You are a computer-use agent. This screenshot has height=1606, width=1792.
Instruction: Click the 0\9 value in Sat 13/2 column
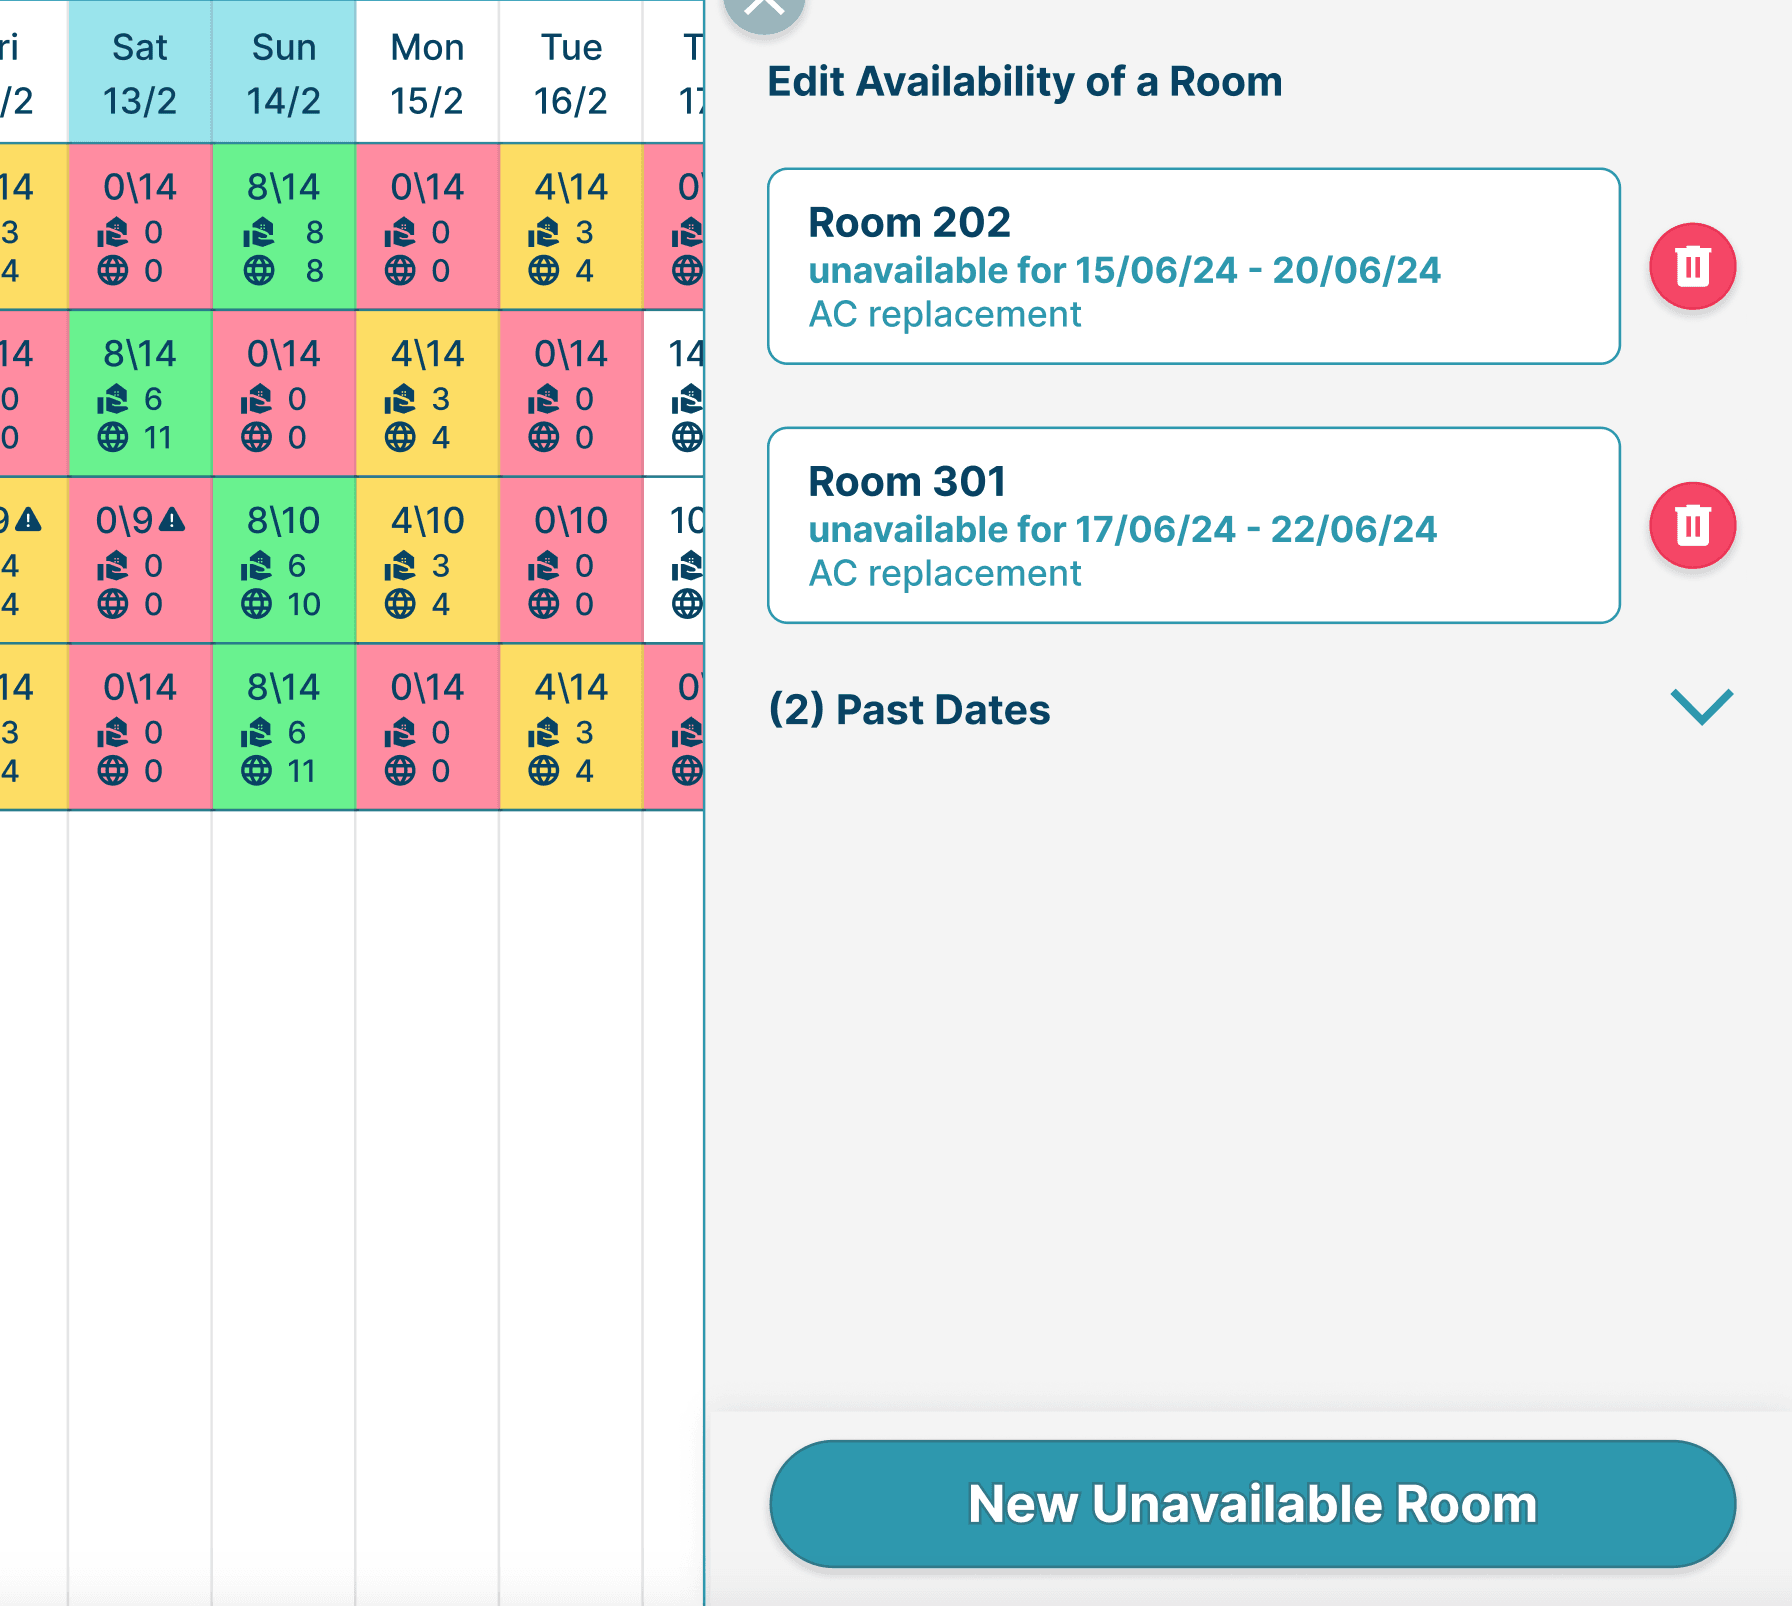[x=125, y=520]
